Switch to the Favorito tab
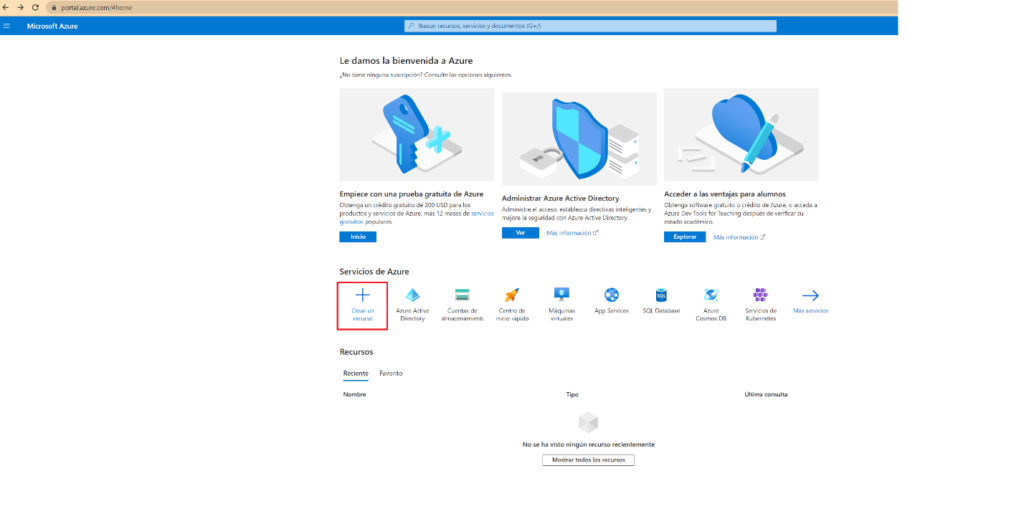 pos(391,373)
